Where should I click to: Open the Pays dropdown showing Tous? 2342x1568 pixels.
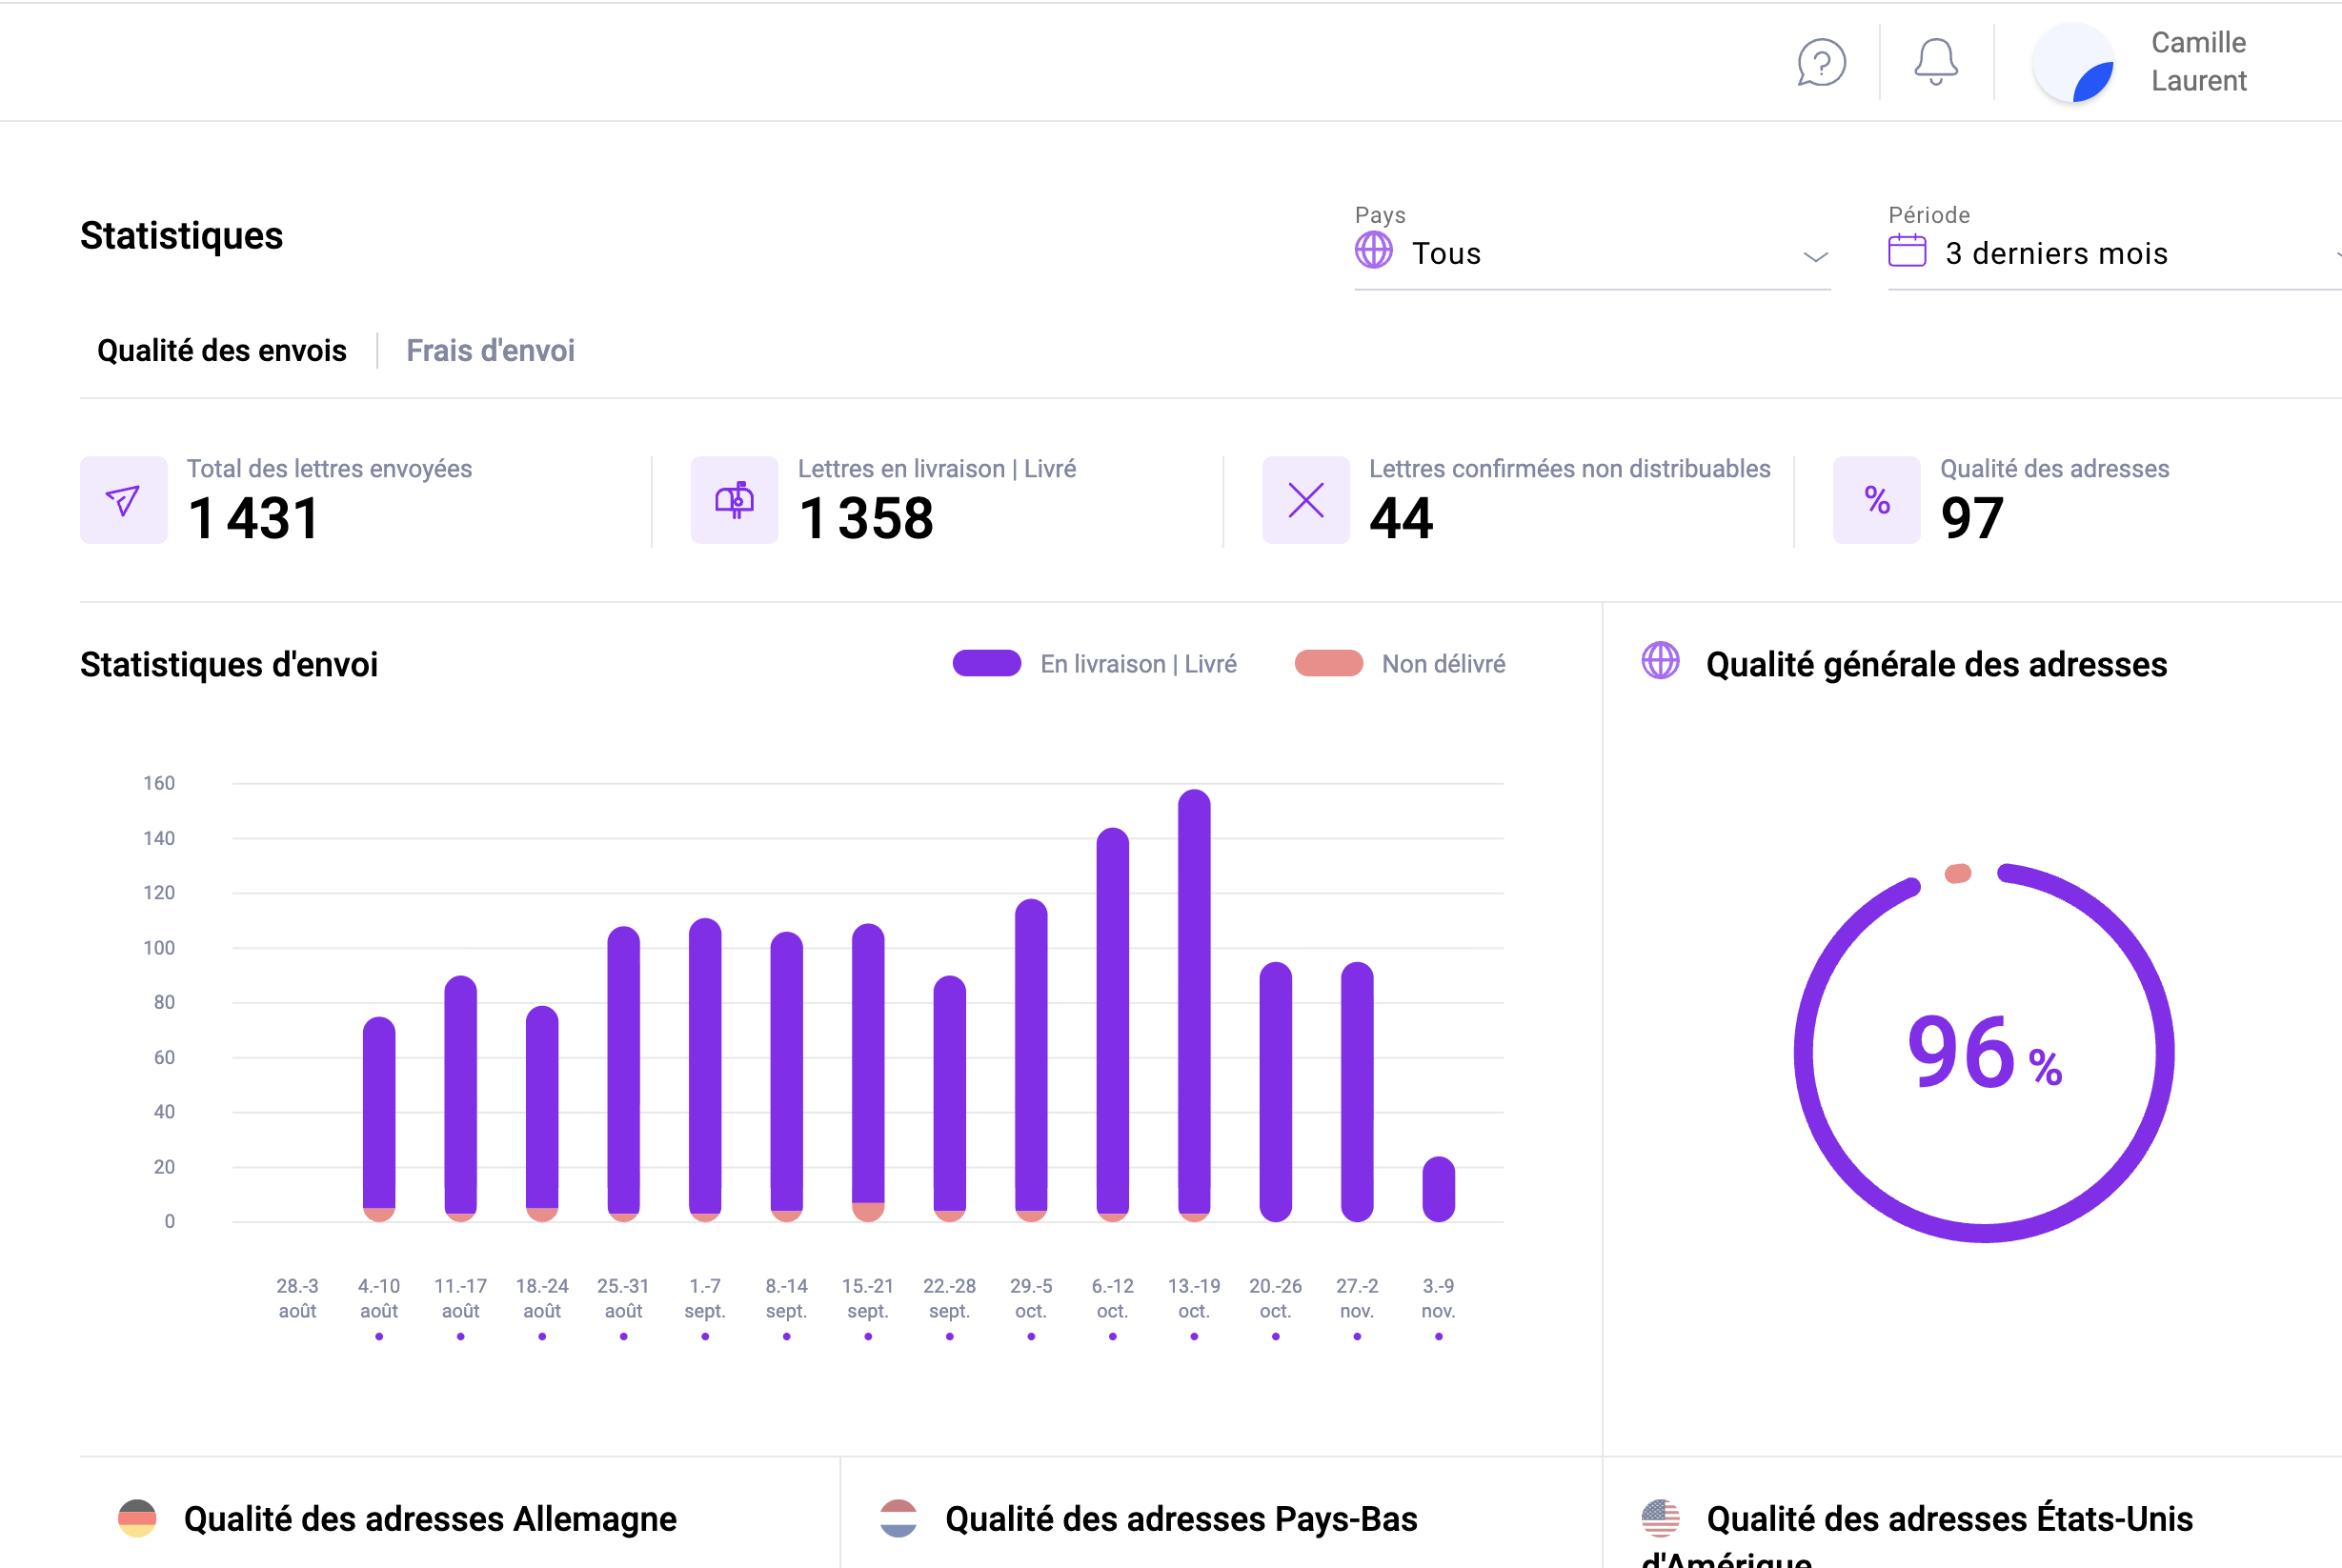[x=1592, y=252]
